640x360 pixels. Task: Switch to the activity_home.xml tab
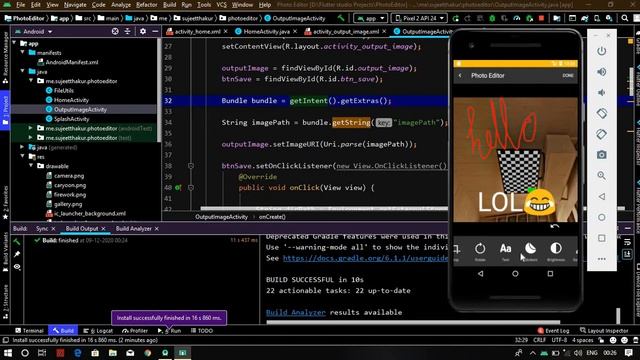(x=197, y=31)
